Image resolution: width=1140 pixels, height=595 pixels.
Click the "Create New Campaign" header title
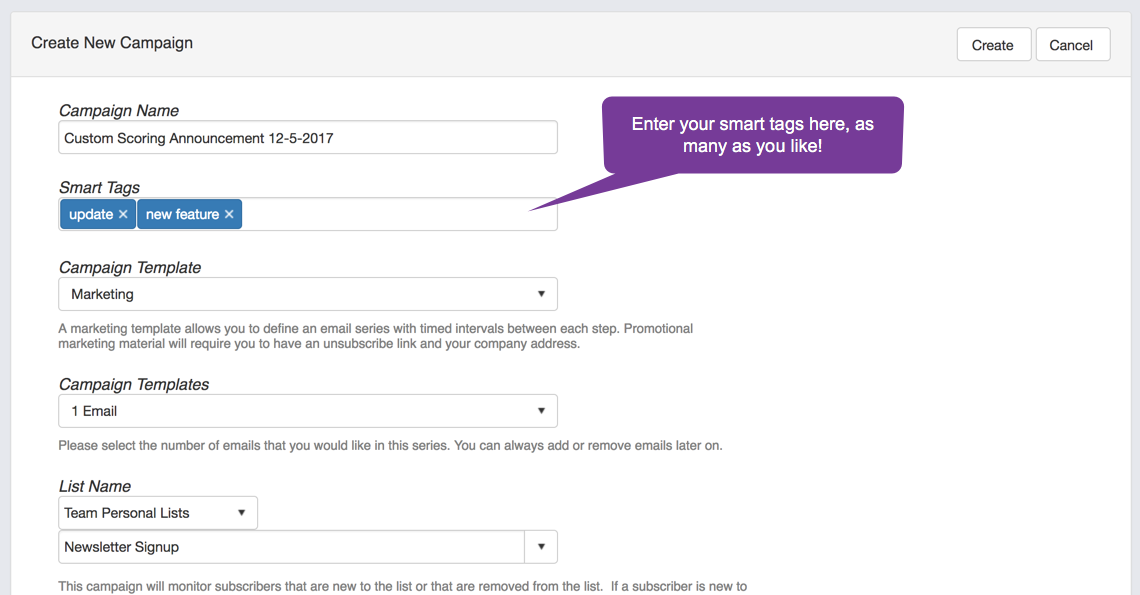(112, 43)
